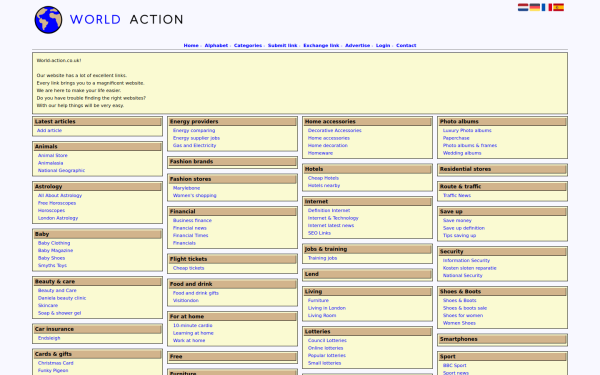Open the Luxury Photo albums link
Image resolution: width=600 pixels, height=375 pixels.
tap(467, 130)
